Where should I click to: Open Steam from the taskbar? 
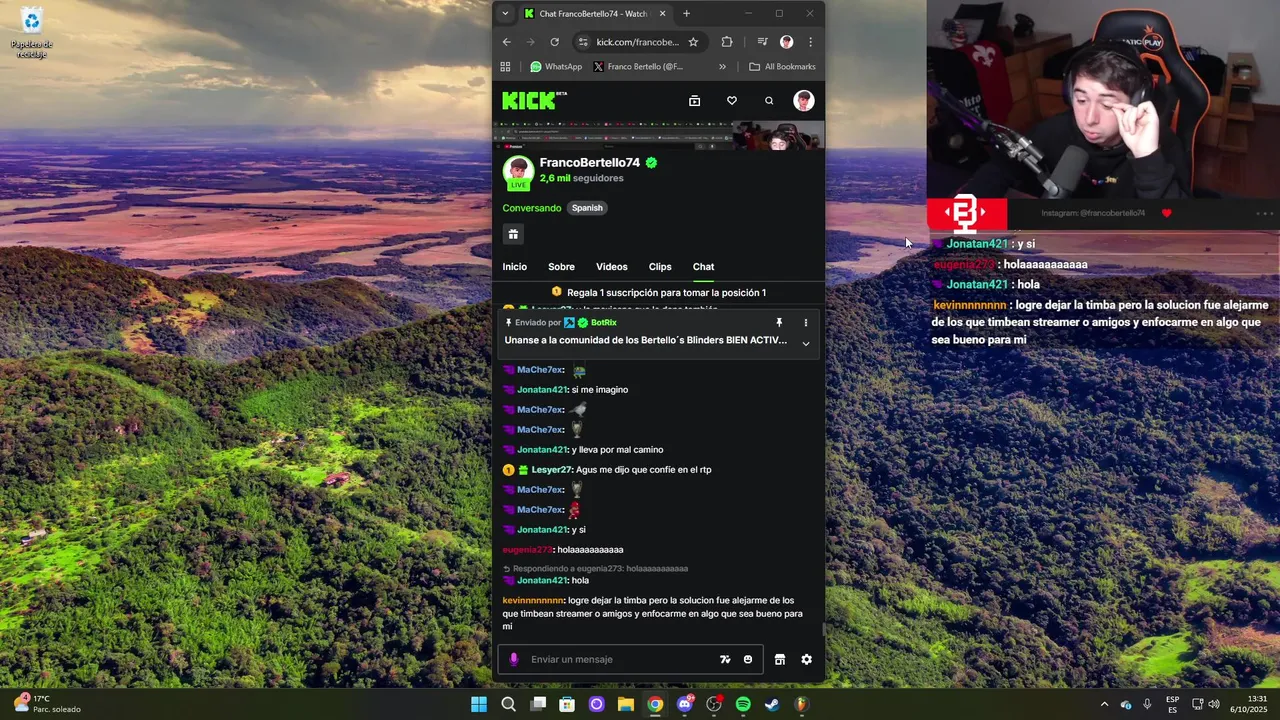[x=772, y=704]
